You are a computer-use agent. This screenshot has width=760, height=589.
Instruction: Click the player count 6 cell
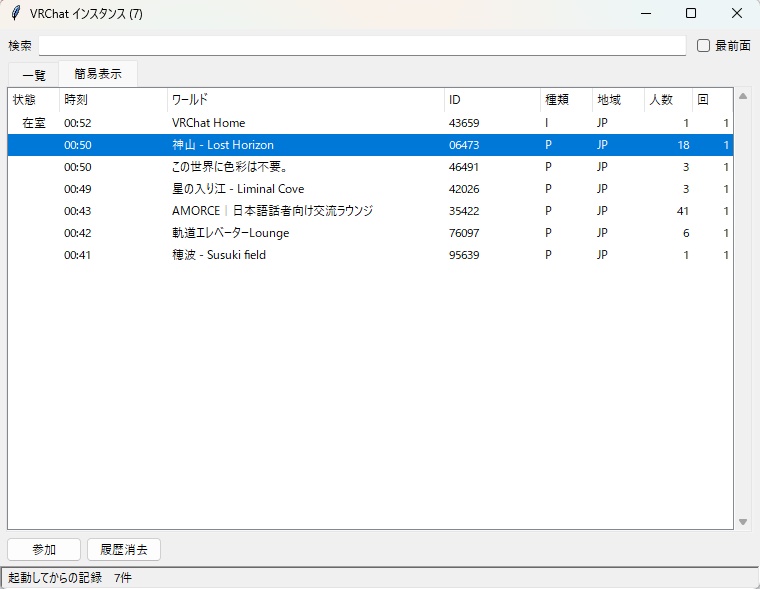click(x=686, y=233)
